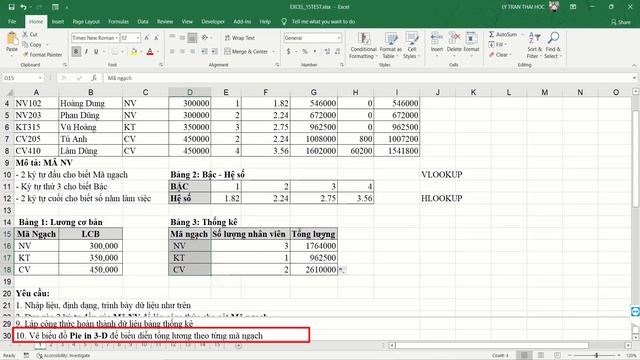
Task: Click the Save icon in the quick access toolbar
Action: [11, 7]
